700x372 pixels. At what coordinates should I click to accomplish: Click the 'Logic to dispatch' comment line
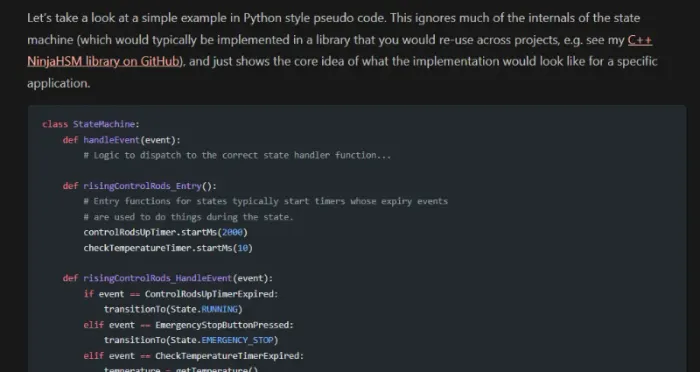tap(237, 155)
